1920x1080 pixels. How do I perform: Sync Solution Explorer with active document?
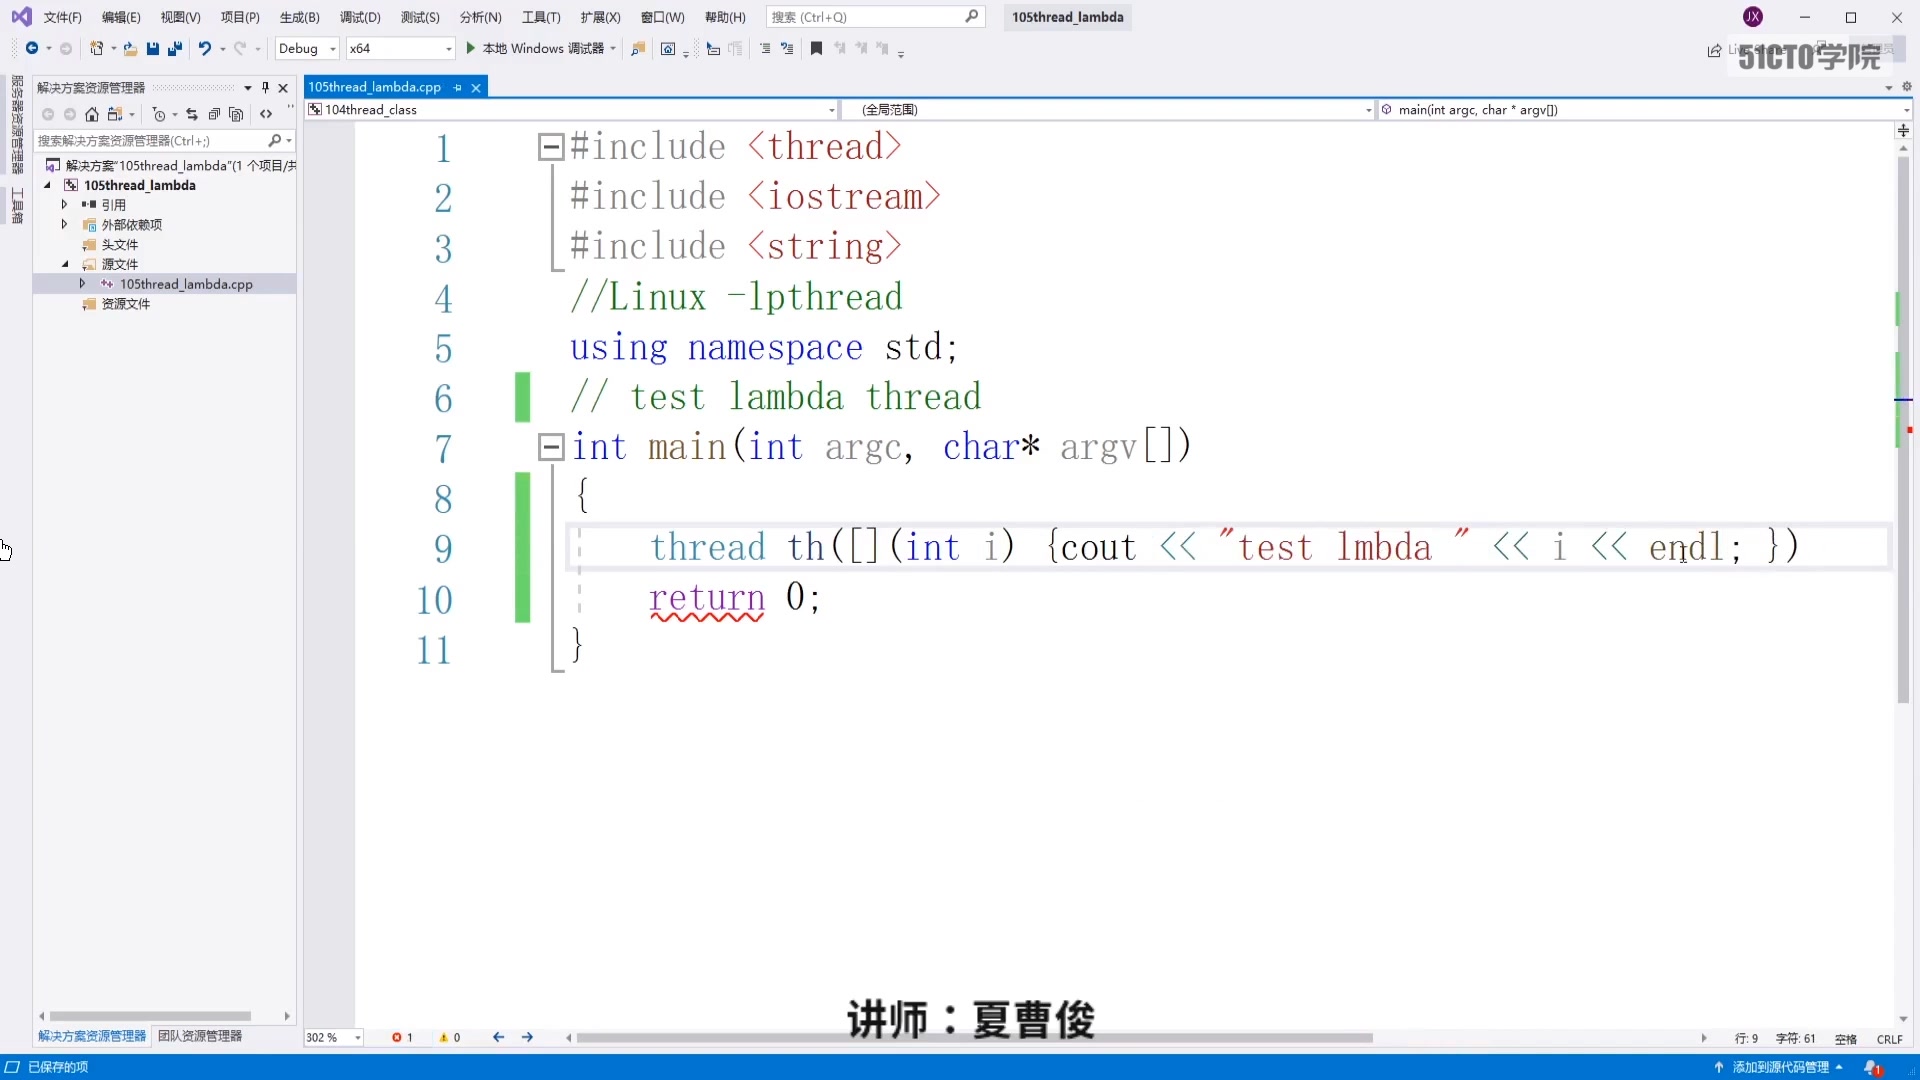[192, 115]
